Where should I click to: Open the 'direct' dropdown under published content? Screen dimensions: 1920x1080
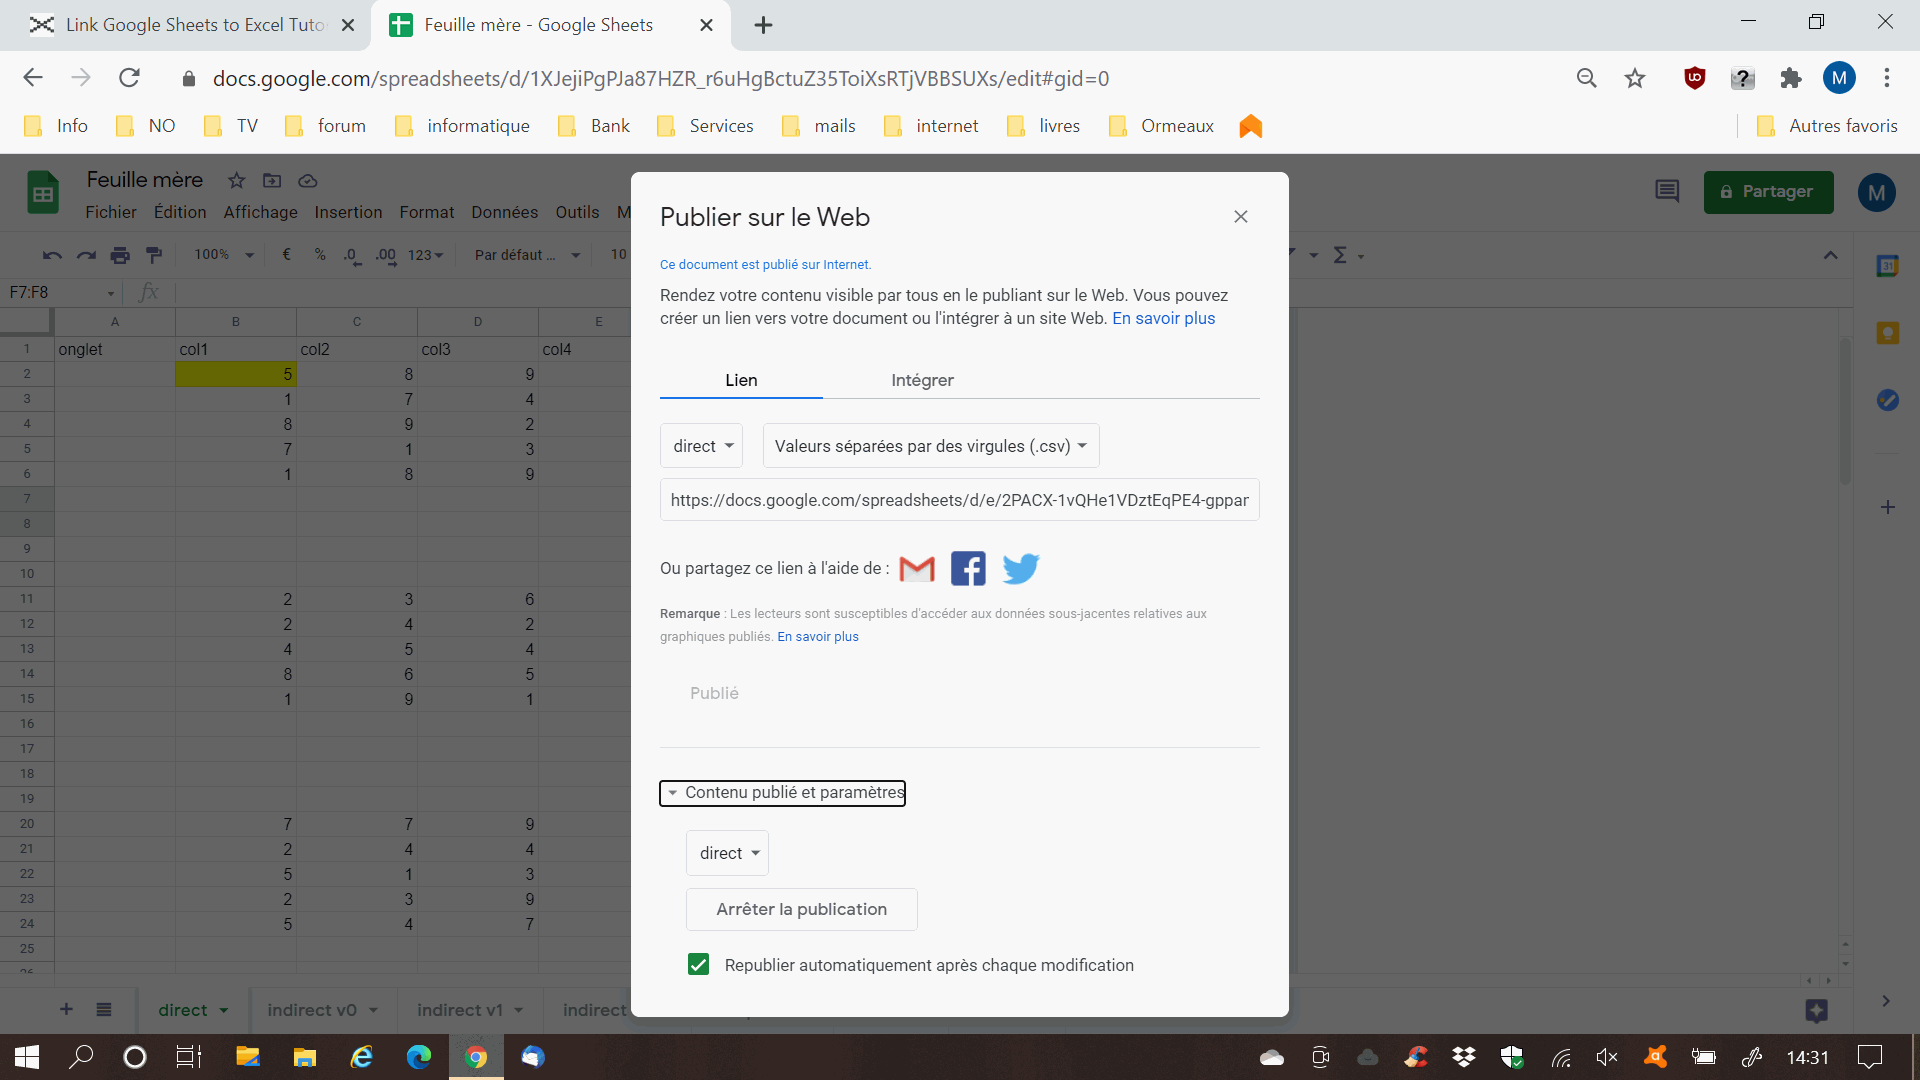[727, 853]
